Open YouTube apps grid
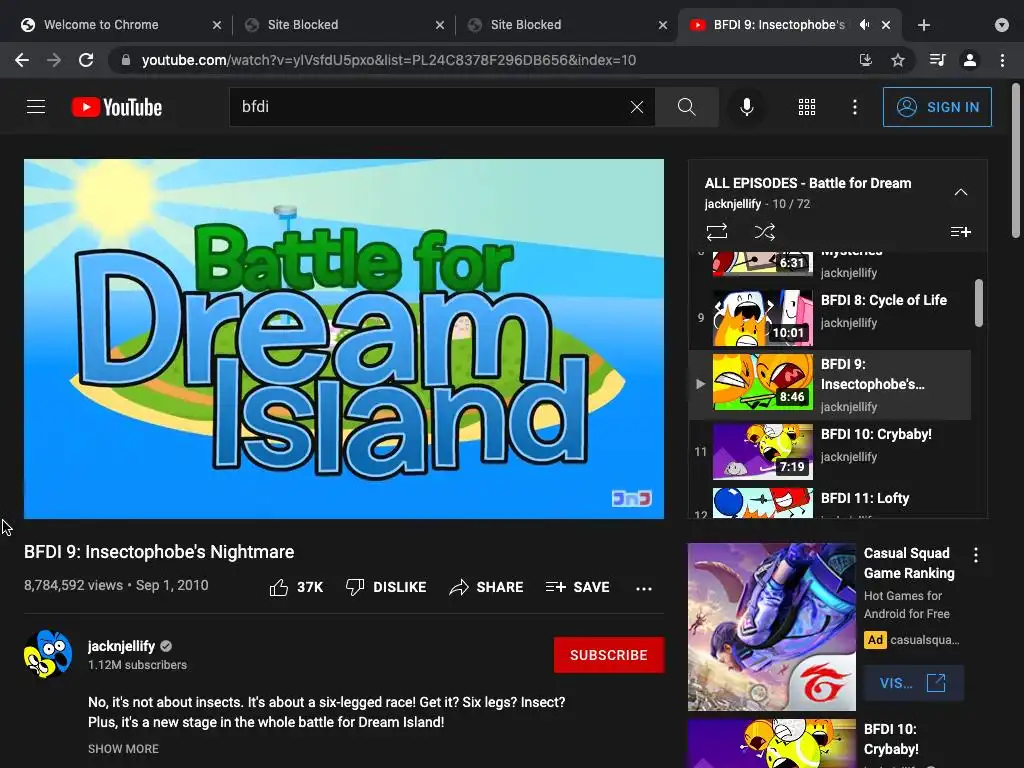 [807, 107]
